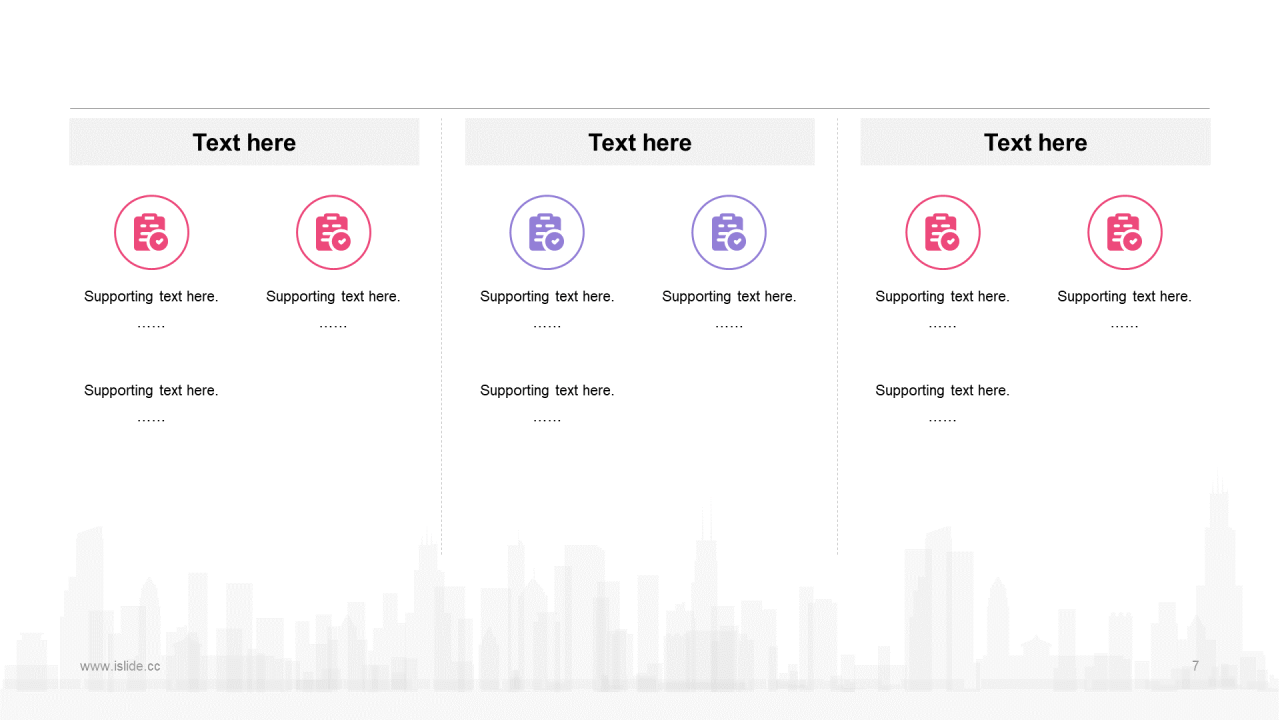Click the slide number 7 in footer
The image size is (1280, 720).
pos(1195,666)
